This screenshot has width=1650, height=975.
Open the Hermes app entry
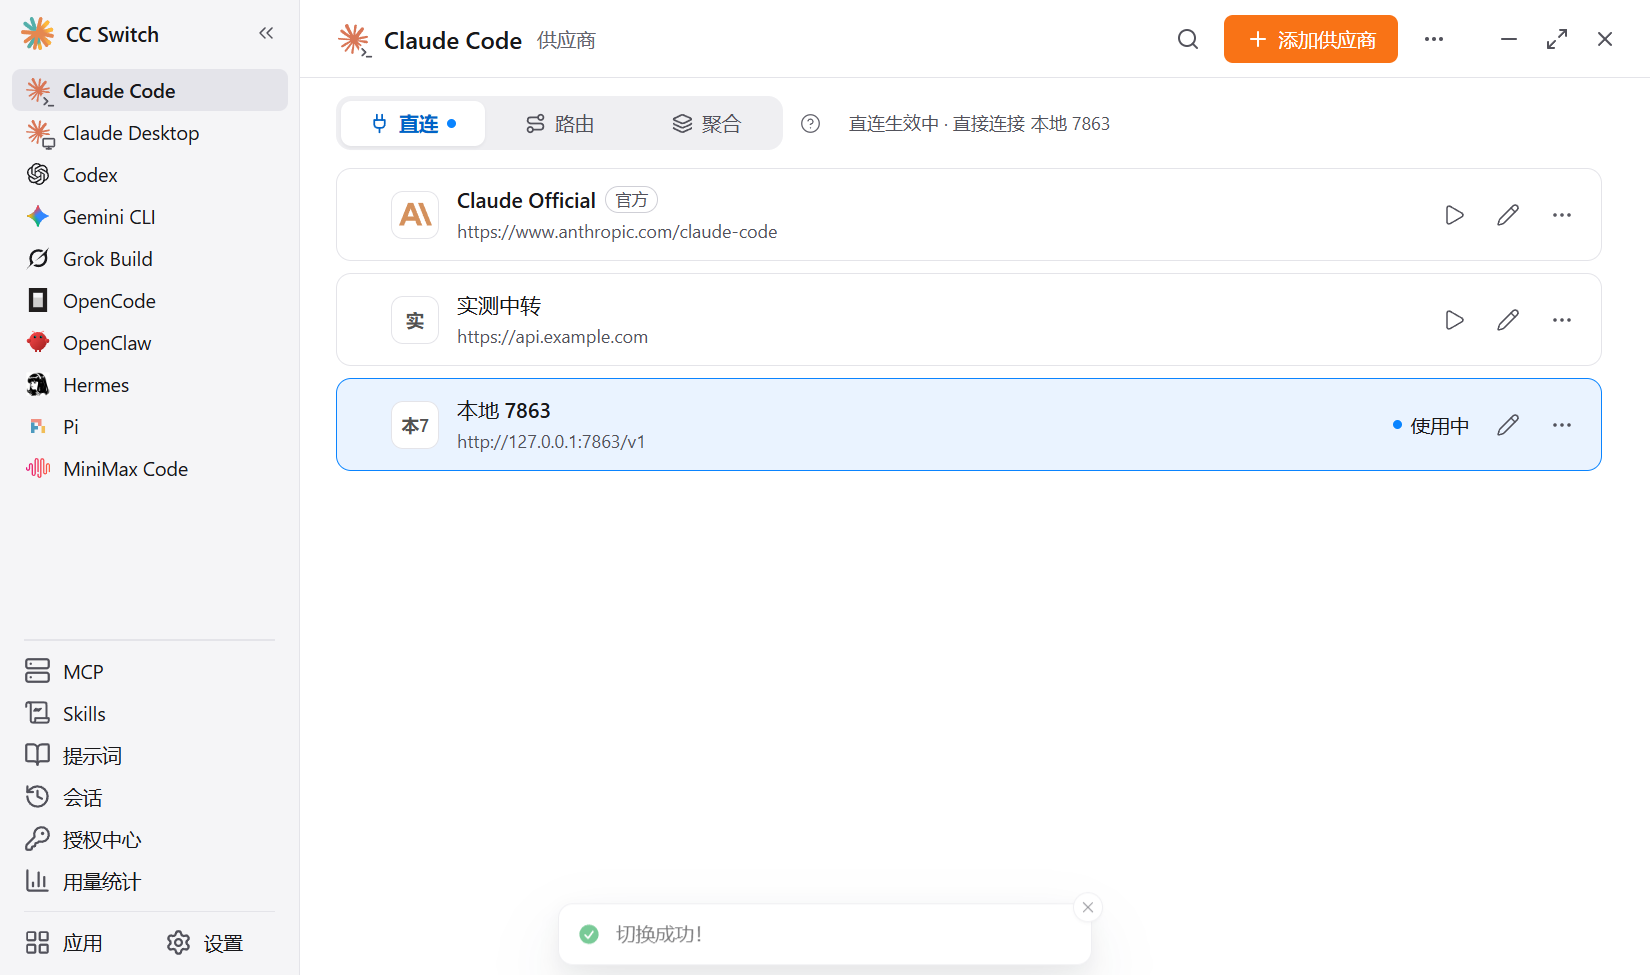point(150,385)
